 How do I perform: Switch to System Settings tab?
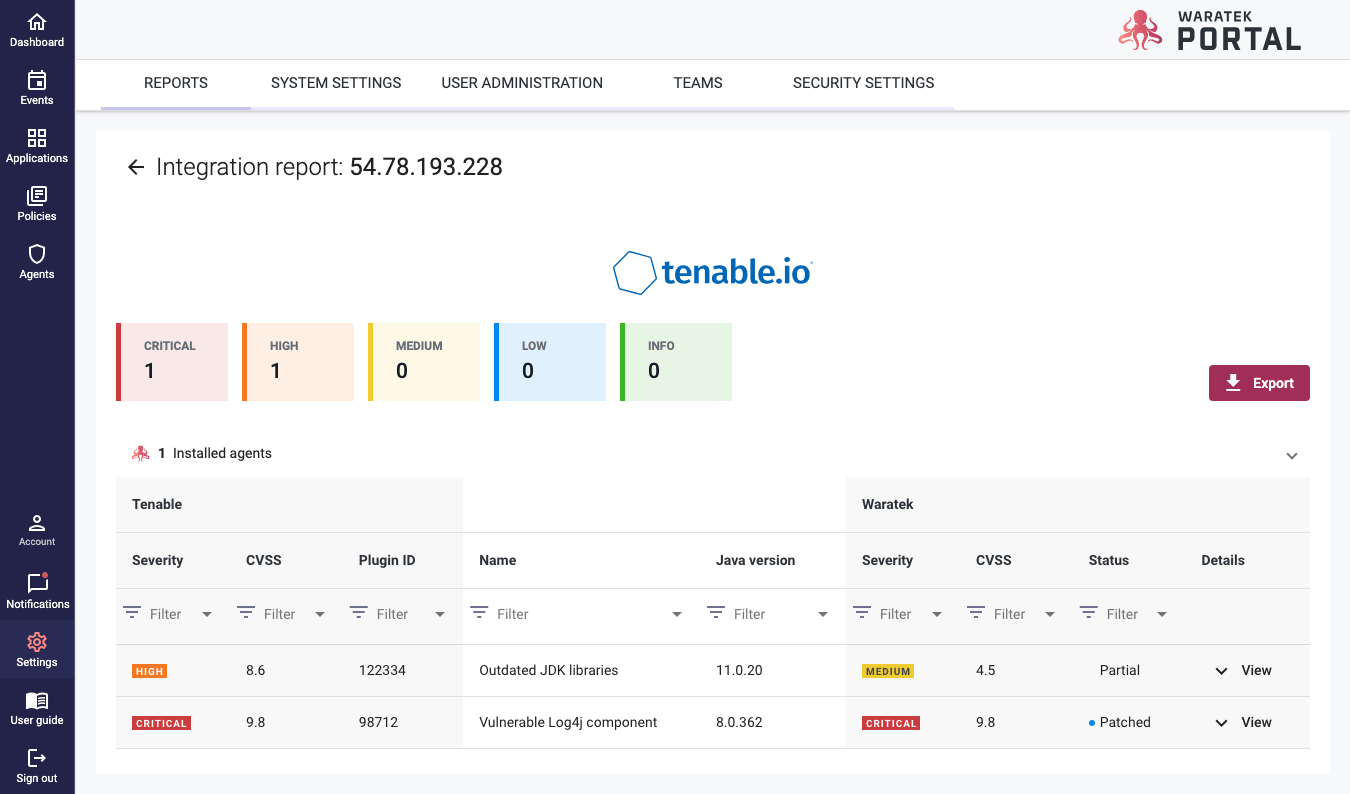coord(336,83)
